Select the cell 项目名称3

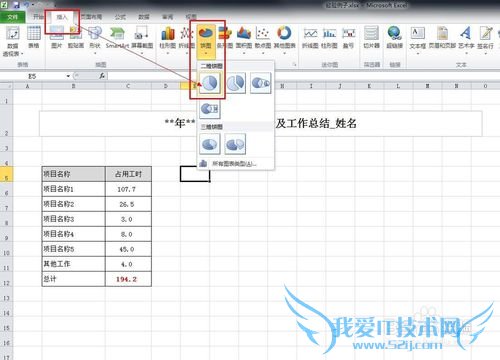74,219
